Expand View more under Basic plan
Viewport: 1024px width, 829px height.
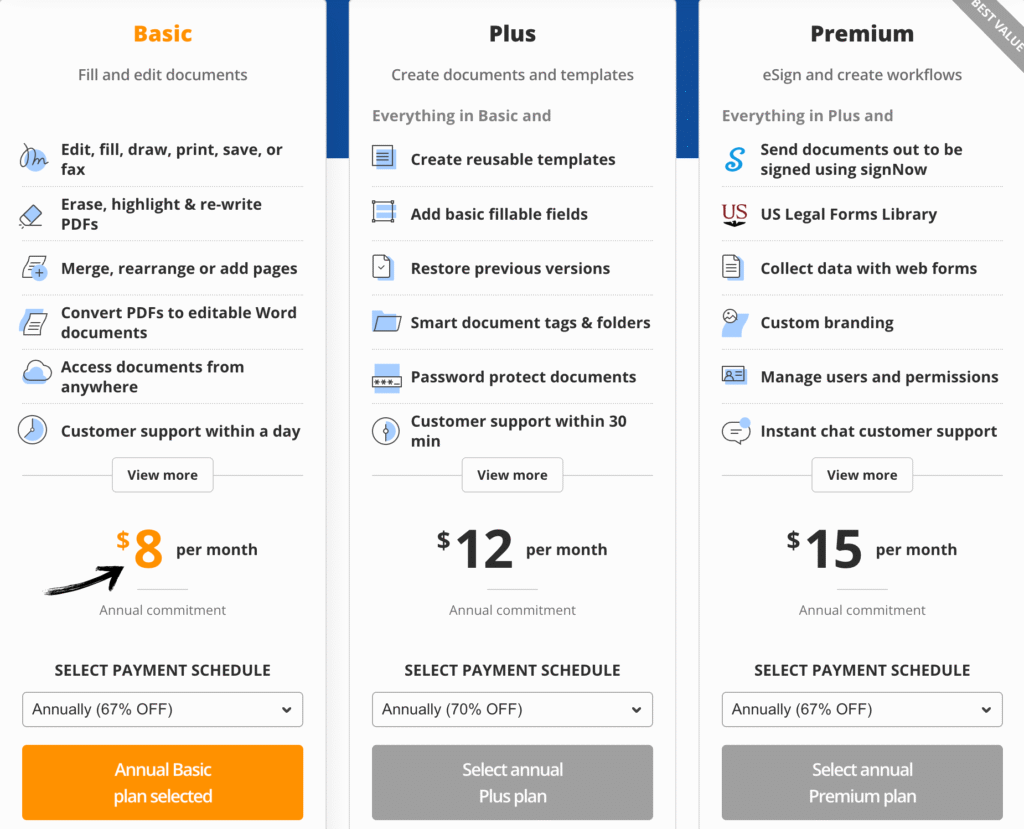pos(162,475)
